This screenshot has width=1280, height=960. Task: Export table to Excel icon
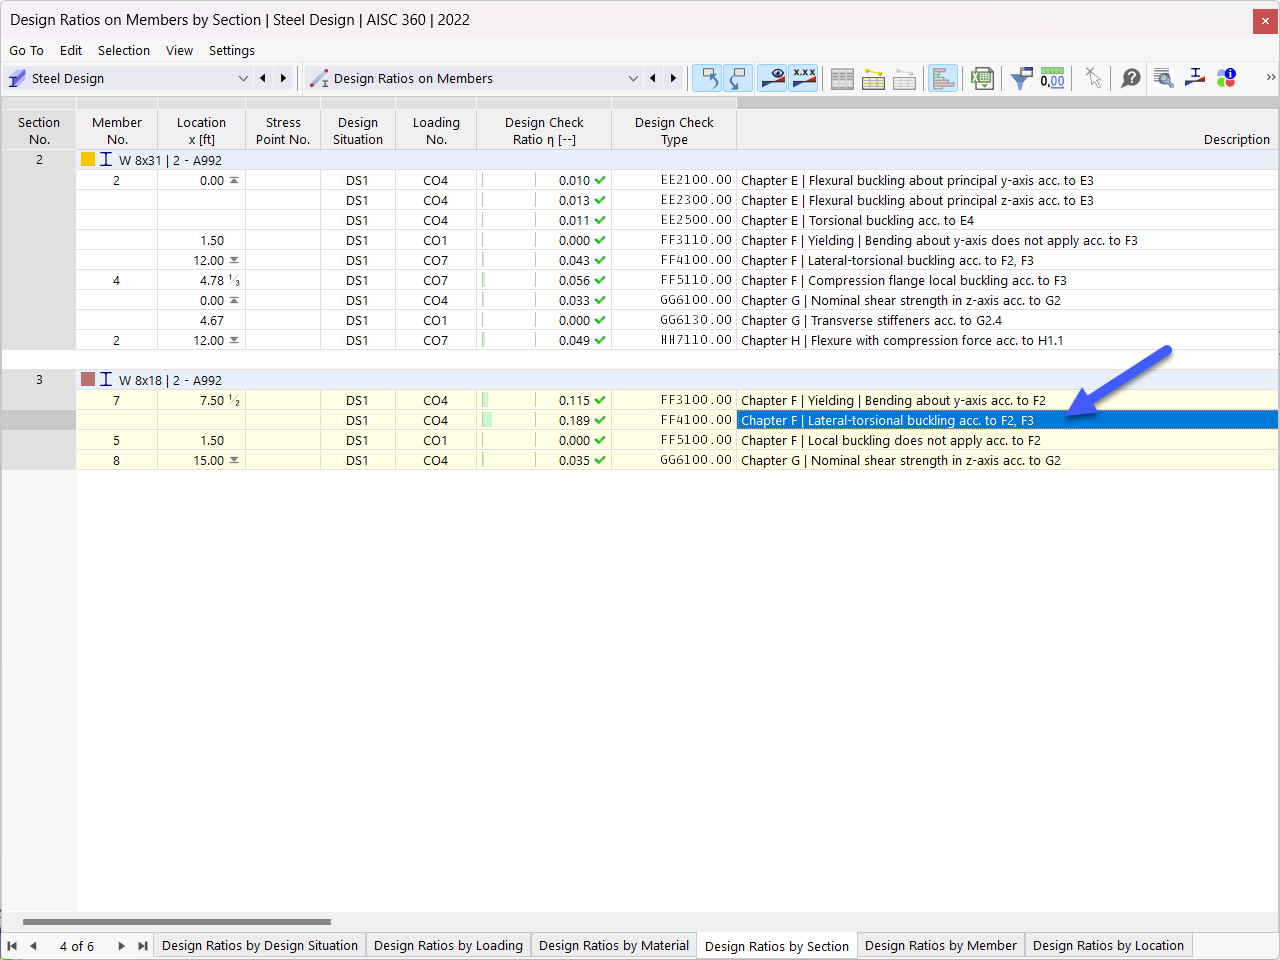click(x=982, y=78)
